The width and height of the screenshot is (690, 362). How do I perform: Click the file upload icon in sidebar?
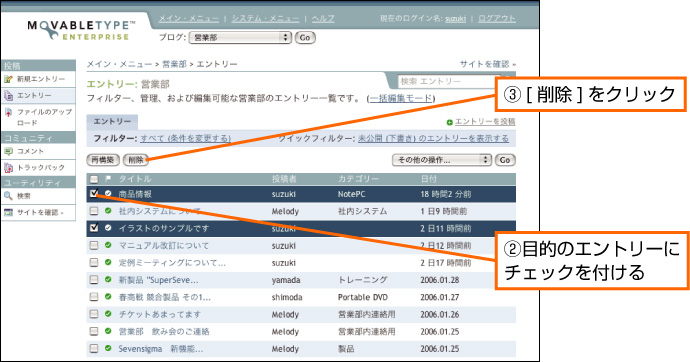click(x=8, y=112)
